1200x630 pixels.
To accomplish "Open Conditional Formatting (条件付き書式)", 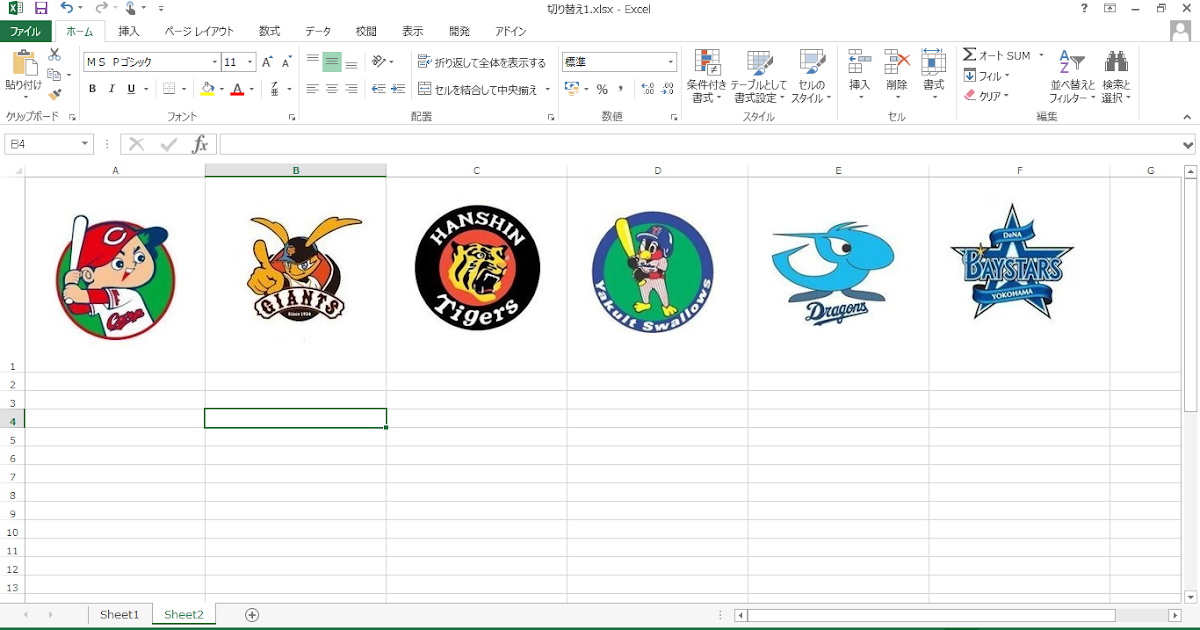I will (x=707, y=77).
